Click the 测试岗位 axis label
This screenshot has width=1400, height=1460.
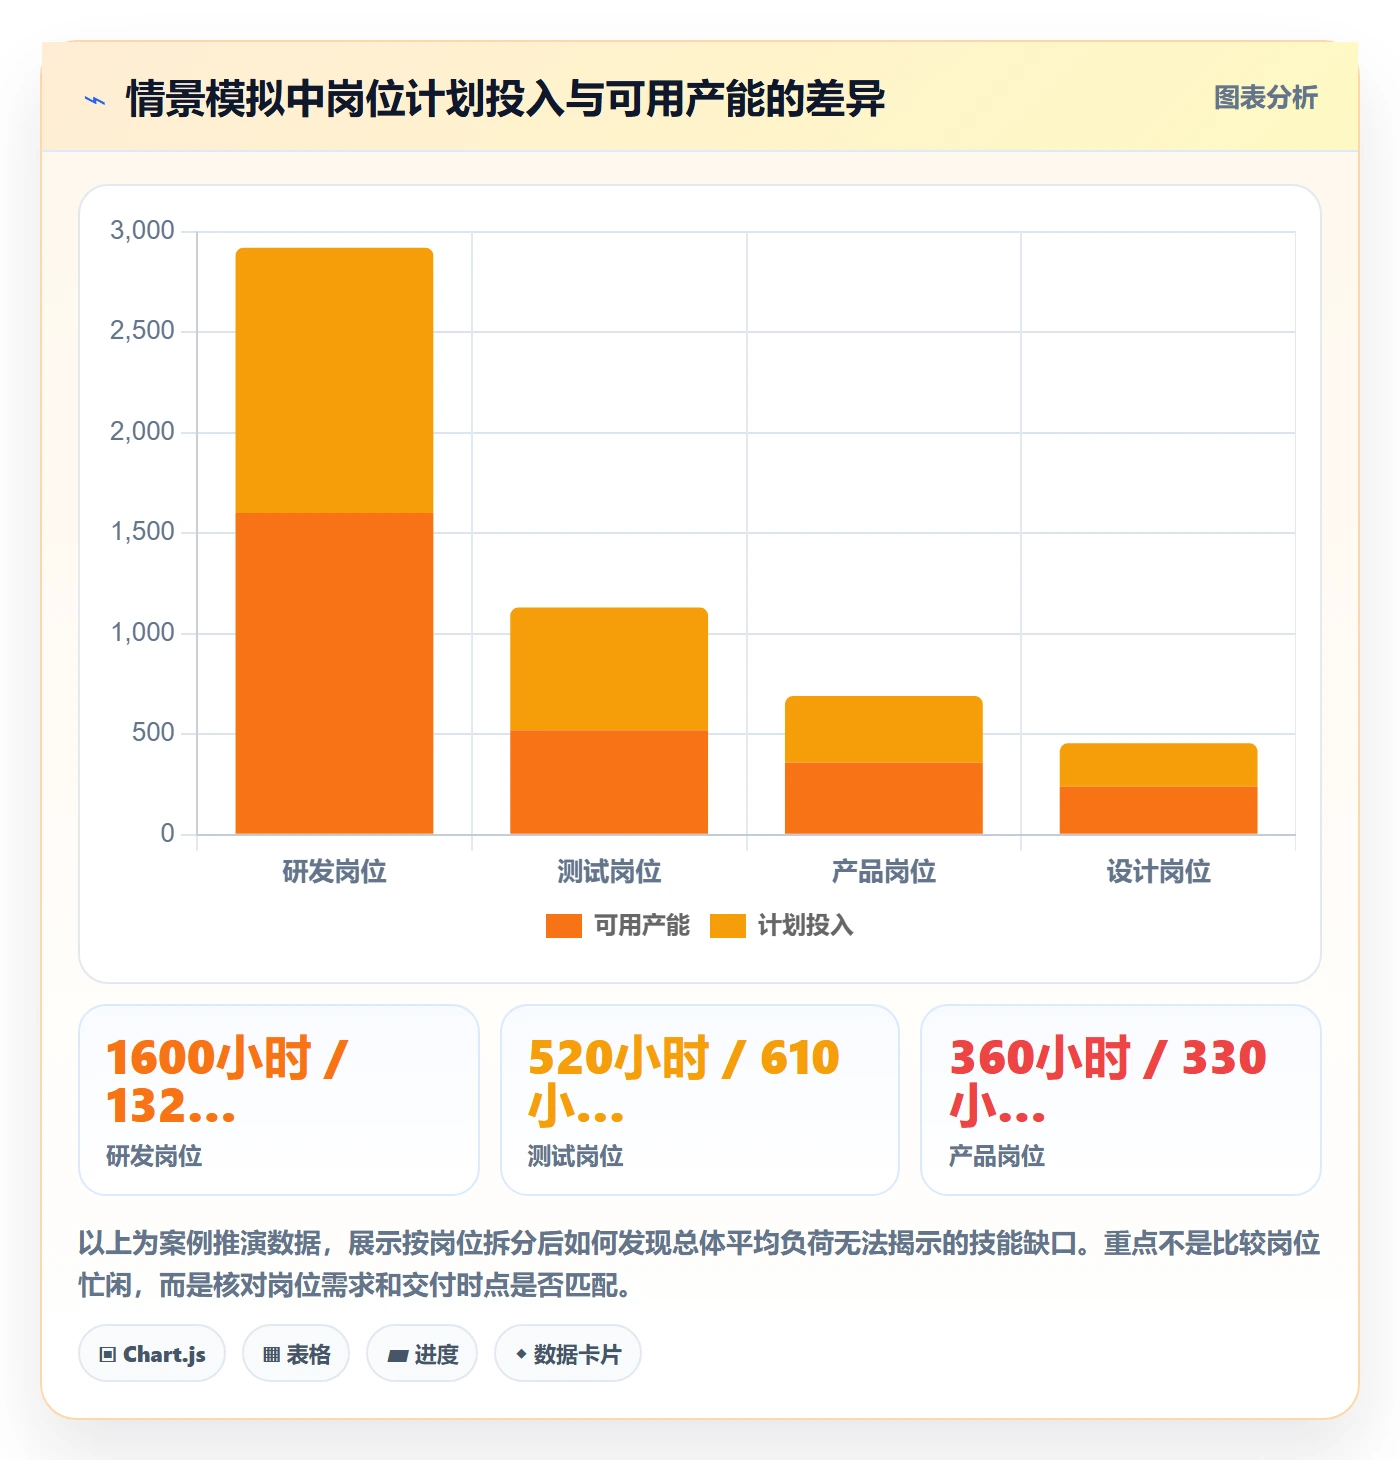[609, 871]
